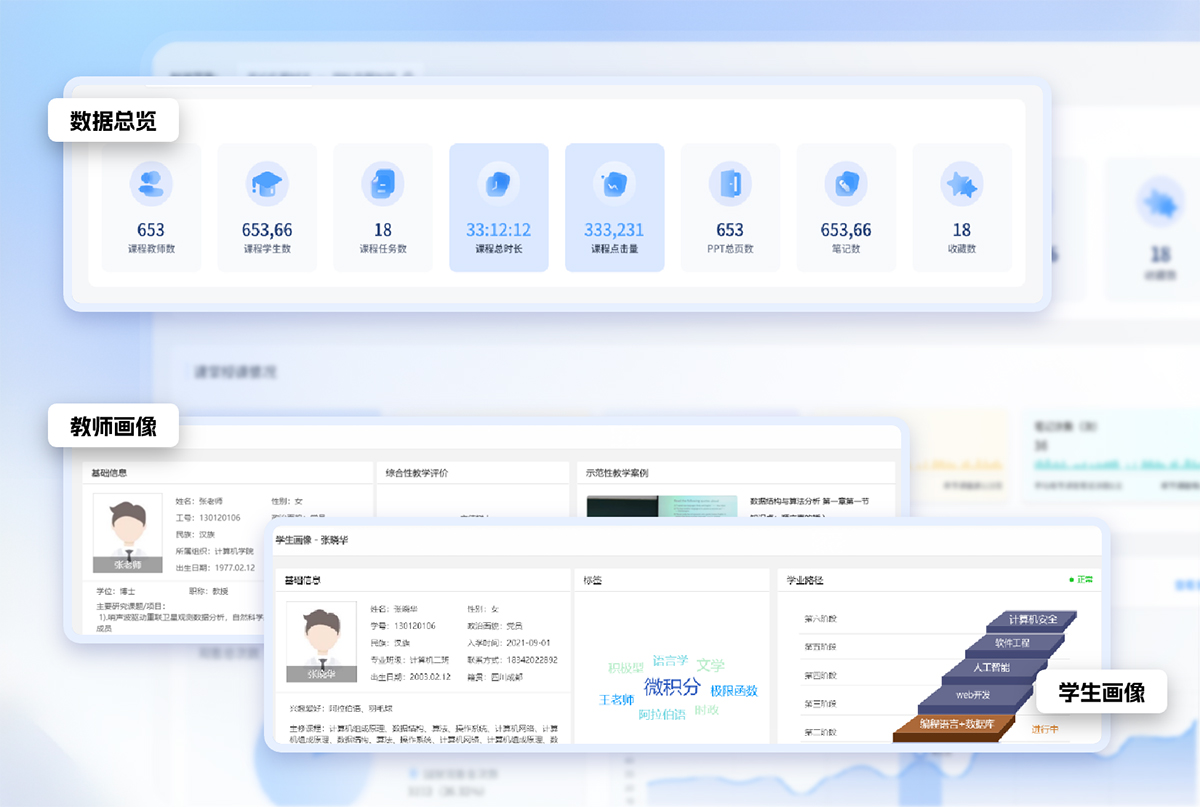The width and height of the screenshot is (1200, 807).
Task: Click the 笔记数 notes icon
Action: (x=846, y=184)
